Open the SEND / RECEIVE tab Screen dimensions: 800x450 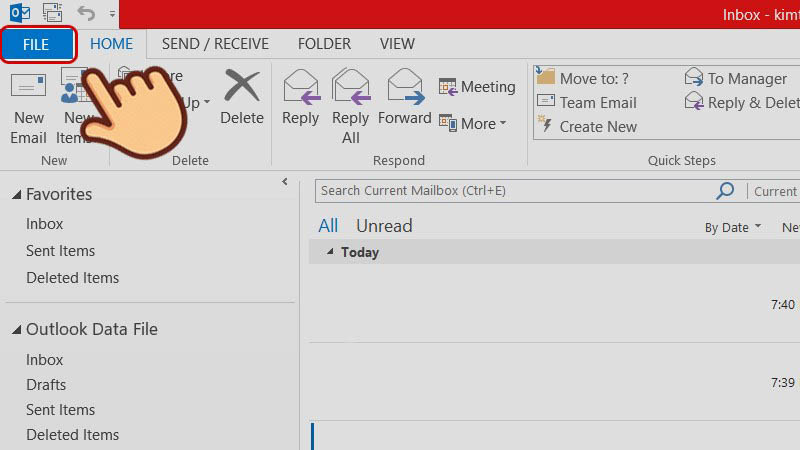215,44
